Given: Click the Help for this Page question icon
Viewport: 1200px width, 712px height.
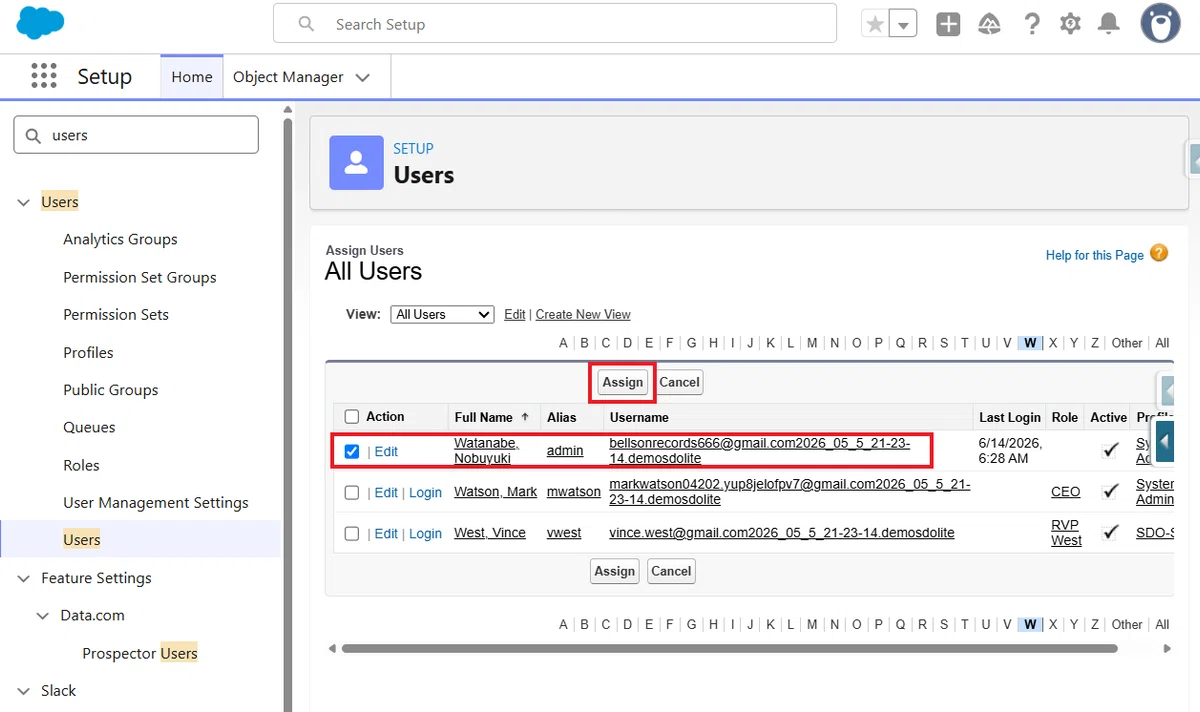Looking at the screenshot, I should 1159,253.
